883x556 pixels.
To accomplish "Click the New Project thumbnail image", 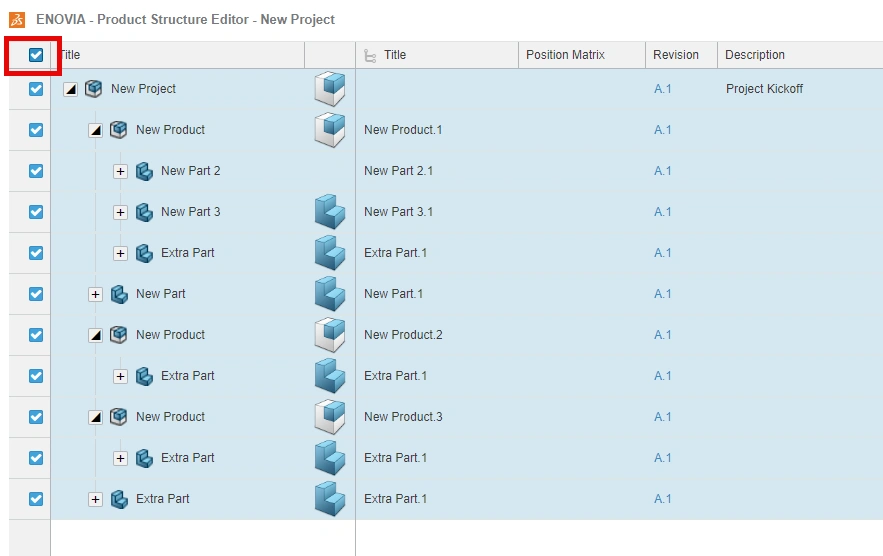I will coord(329,89).
